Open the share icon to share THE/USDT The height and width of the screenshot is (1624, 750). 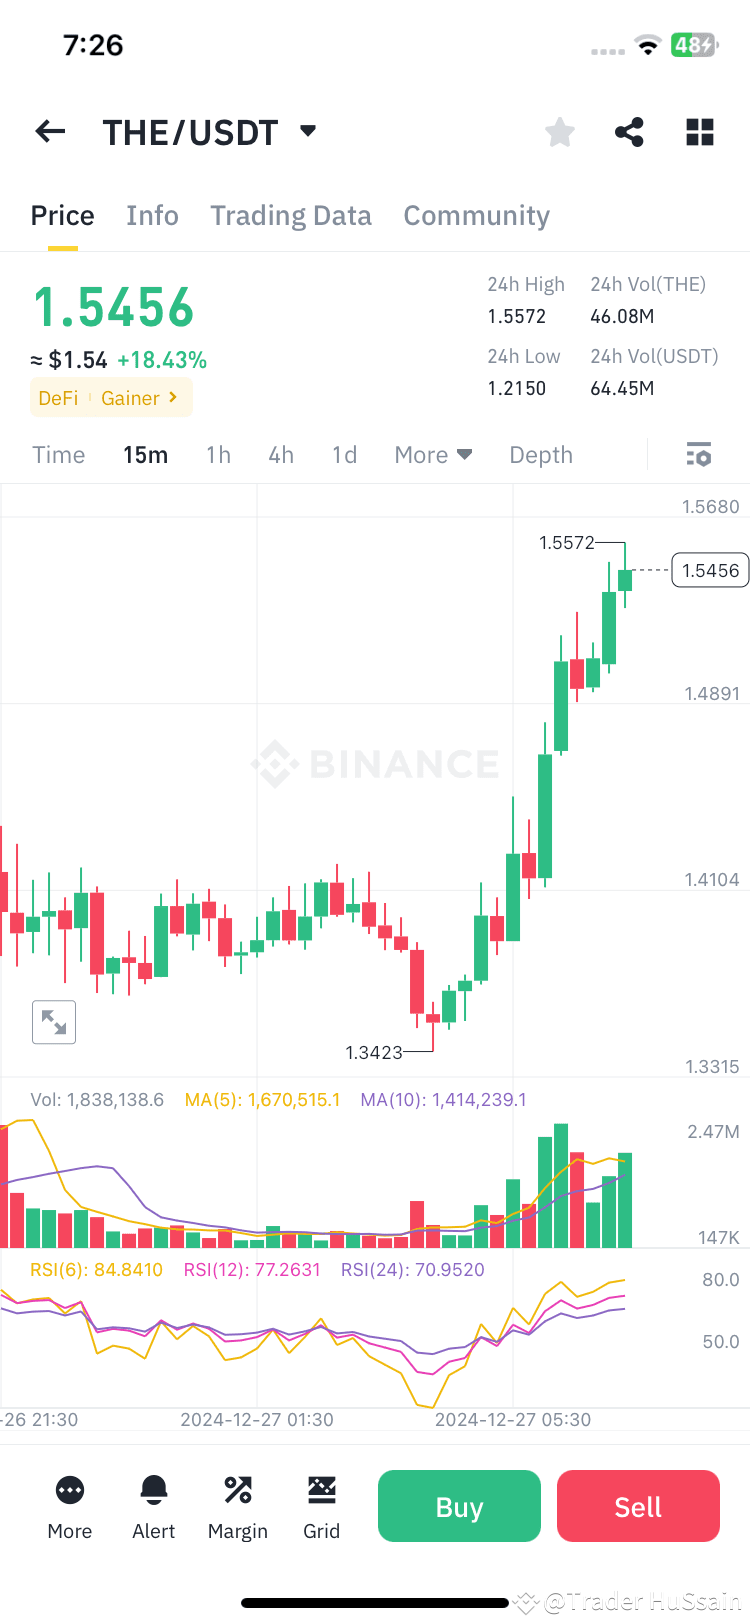629,131
